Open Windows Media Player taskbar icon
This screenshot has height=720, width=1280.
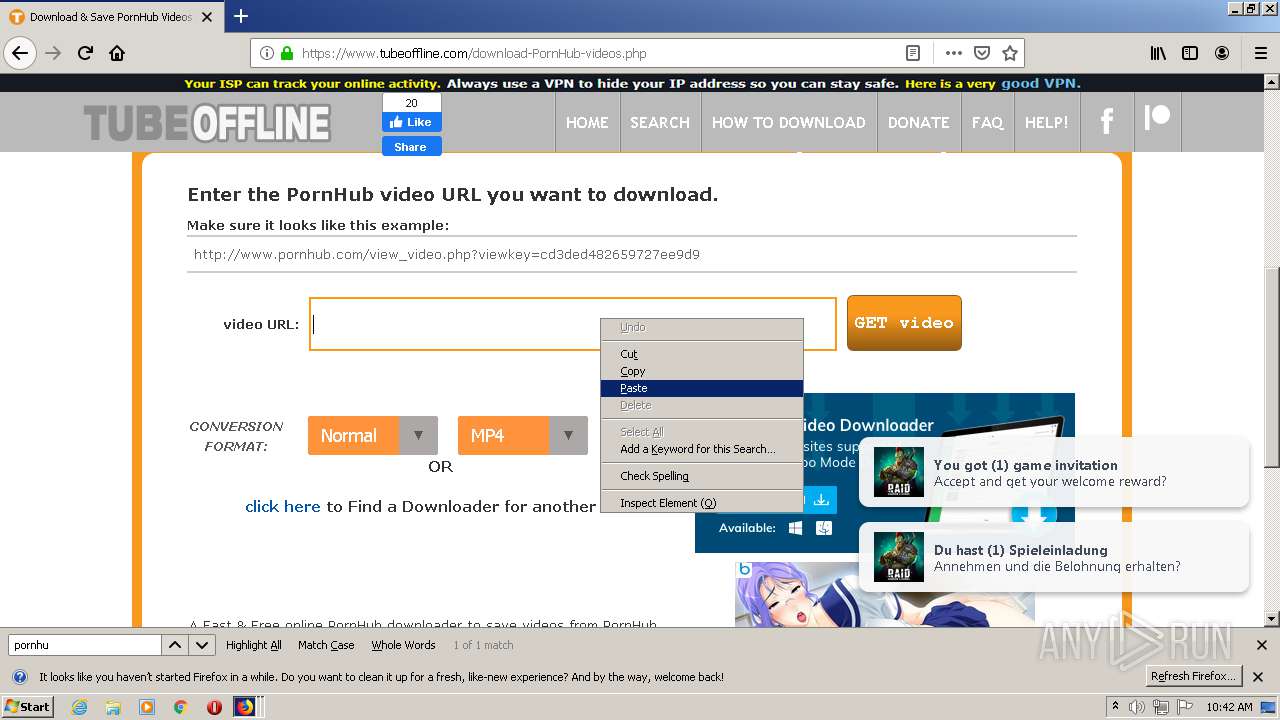pyautogui.click(x=147, y=707)
